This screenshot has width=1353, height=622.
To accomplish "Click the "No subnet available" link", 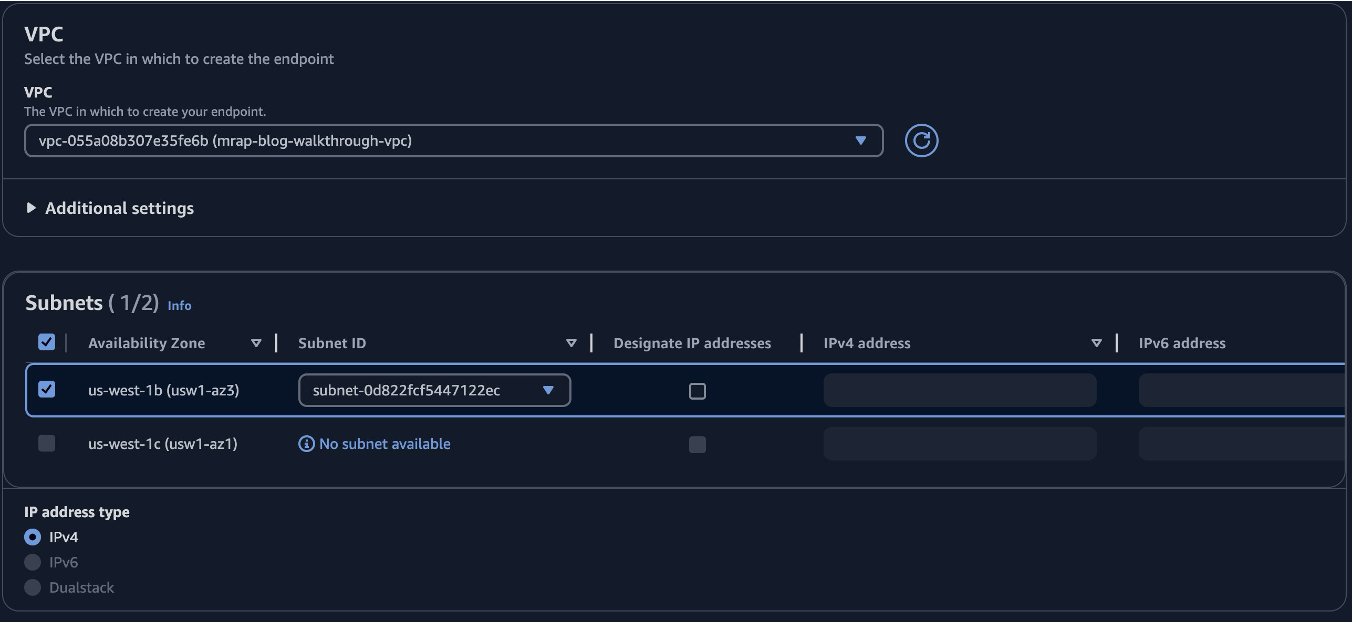I will (384, 443).
